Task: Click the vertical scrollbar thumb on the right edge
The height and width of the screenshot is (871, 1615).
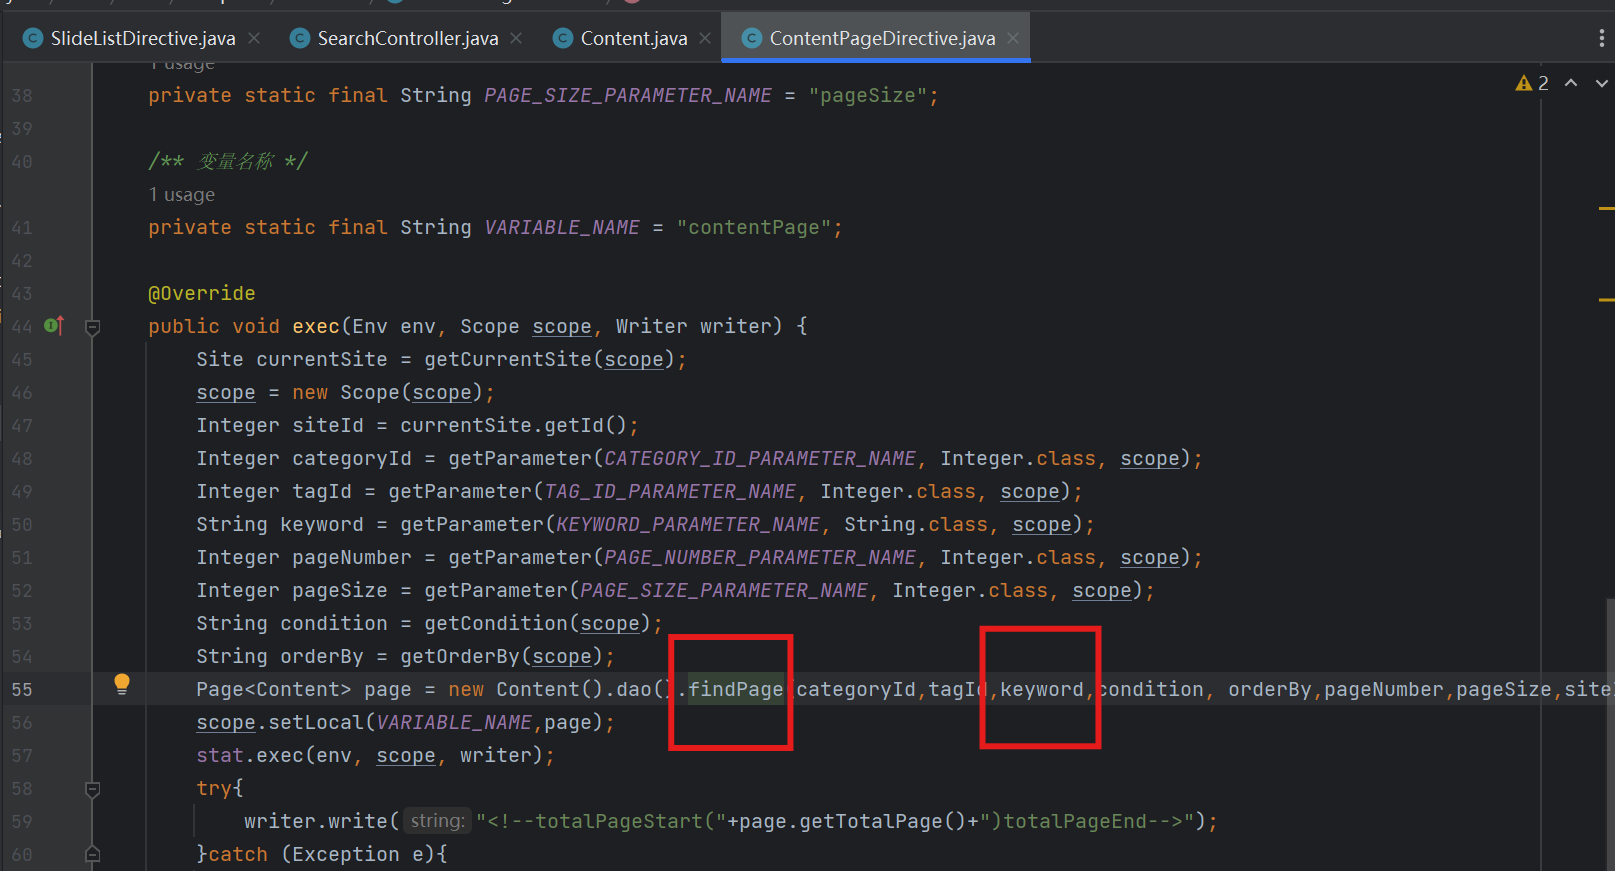Action: click(1609, 734)
